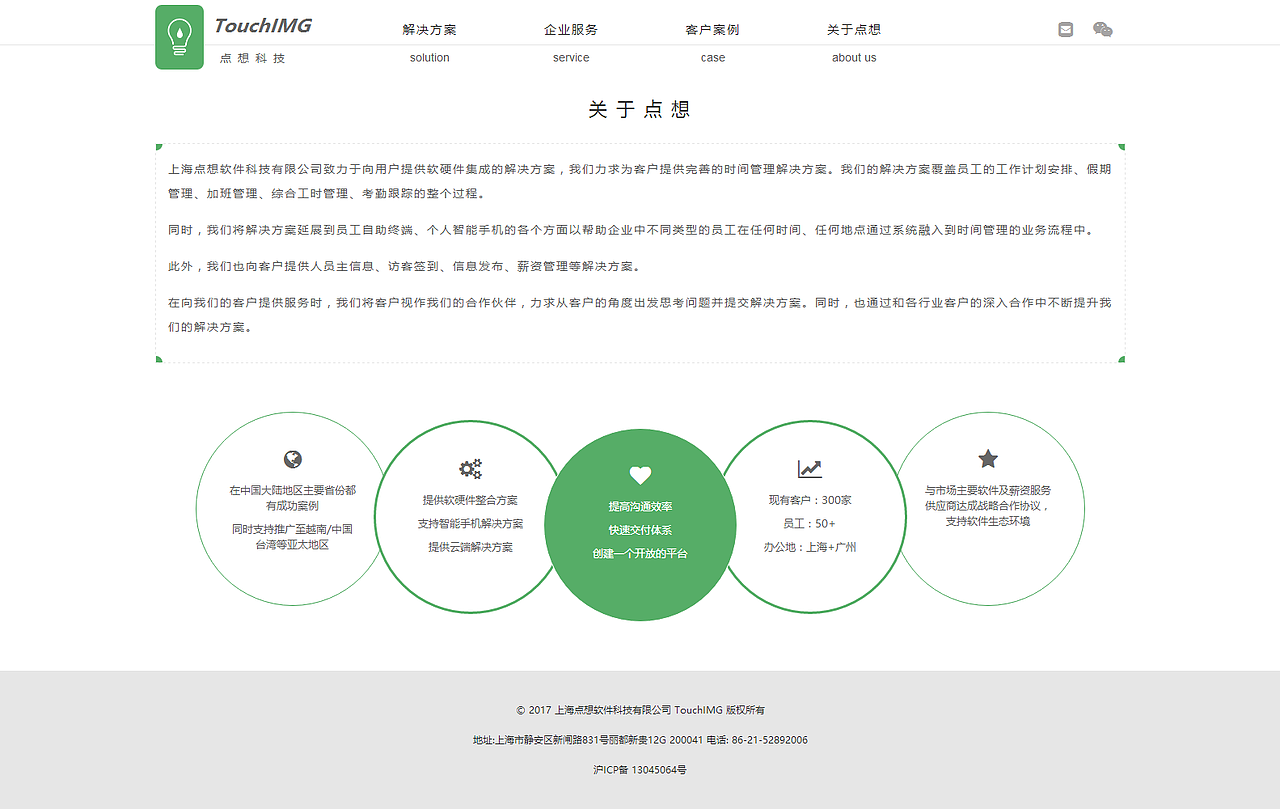Click the TouchIMG brand name in header
This screenshot has height=809, width=1280.
[261, 25]
